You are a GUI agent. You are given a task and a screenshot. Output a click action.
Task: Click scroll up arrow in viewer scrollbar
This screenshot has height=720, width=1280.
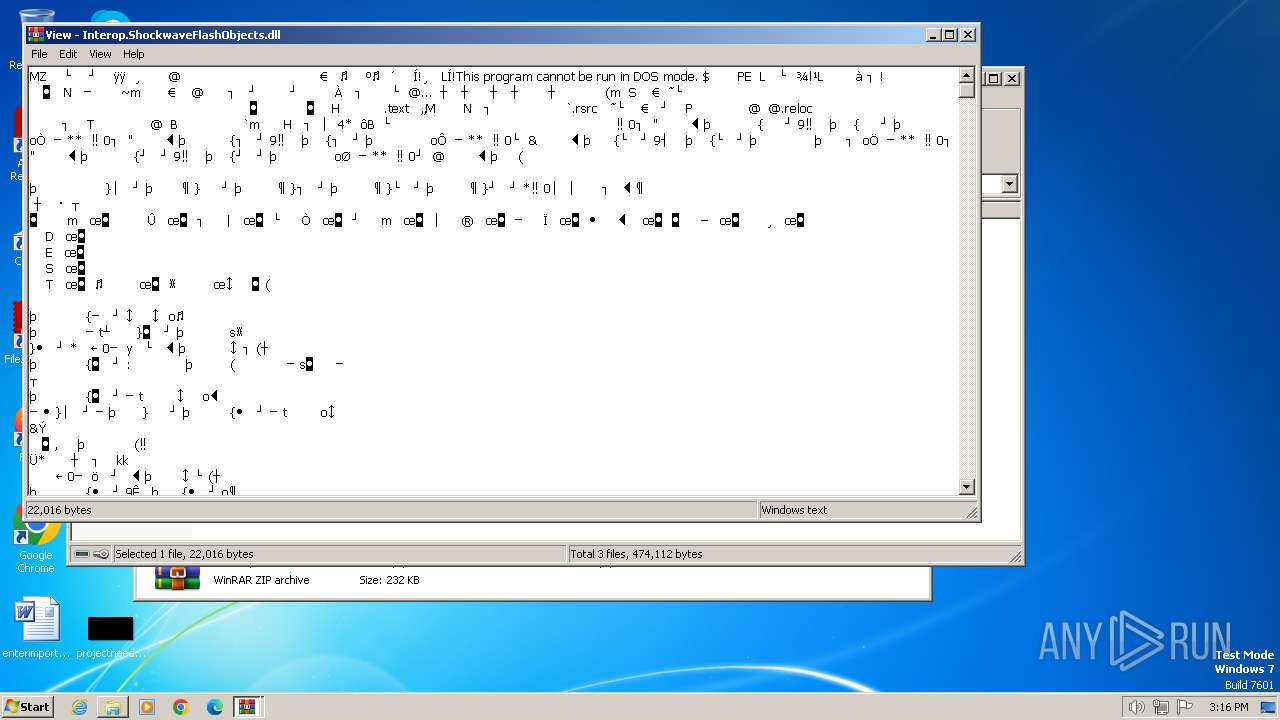[x=967, y=75]
